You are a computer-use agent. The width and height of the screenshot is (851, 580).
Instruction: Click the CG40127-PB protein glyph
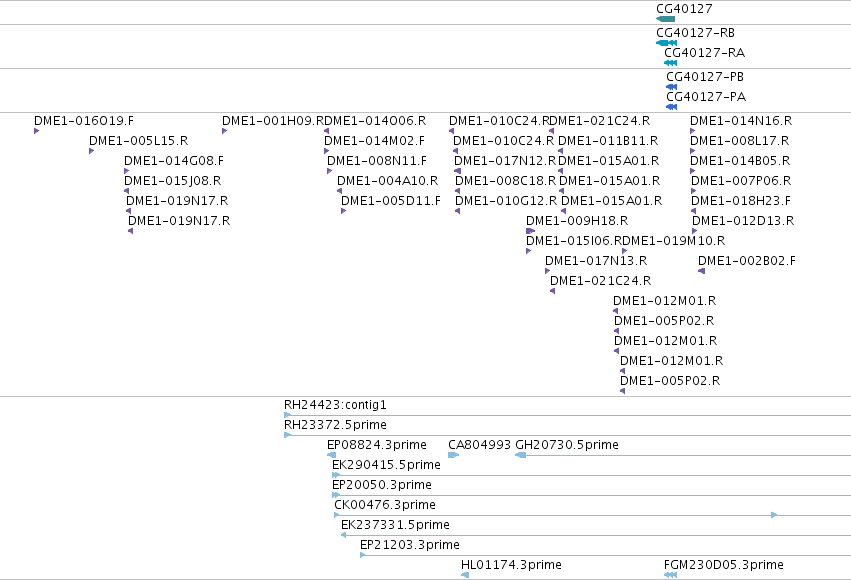[x=672, y=87]
